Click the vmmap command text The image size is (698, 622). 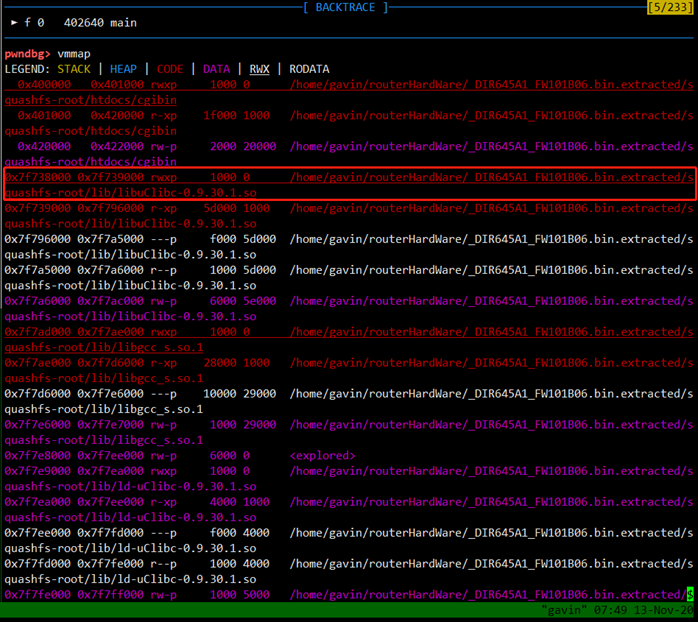74,54
